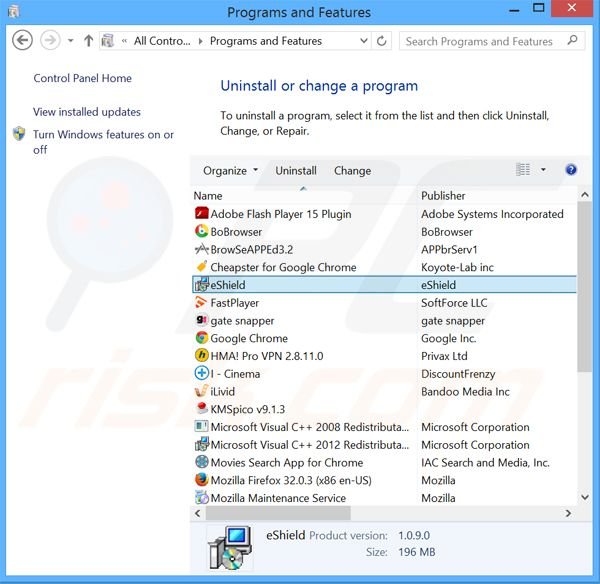Click the Google Chrome program icon

(x=201, y=338)
